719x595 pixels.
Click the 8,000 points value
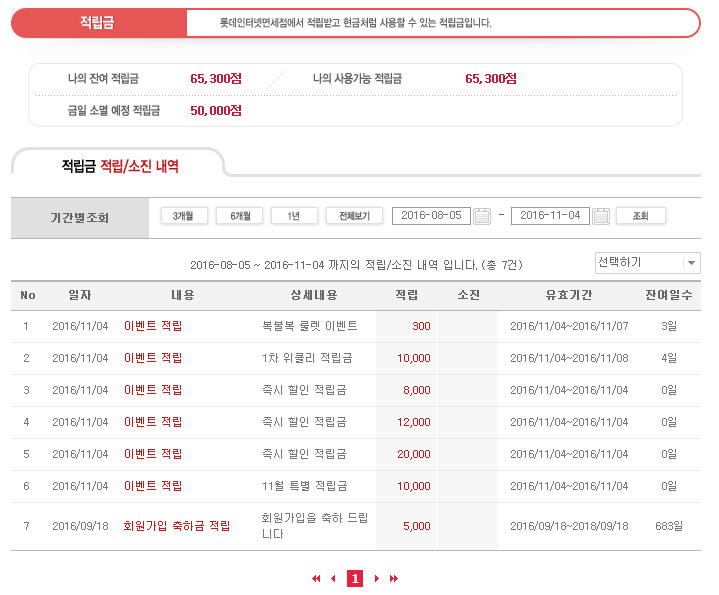[x=416, y=390]
